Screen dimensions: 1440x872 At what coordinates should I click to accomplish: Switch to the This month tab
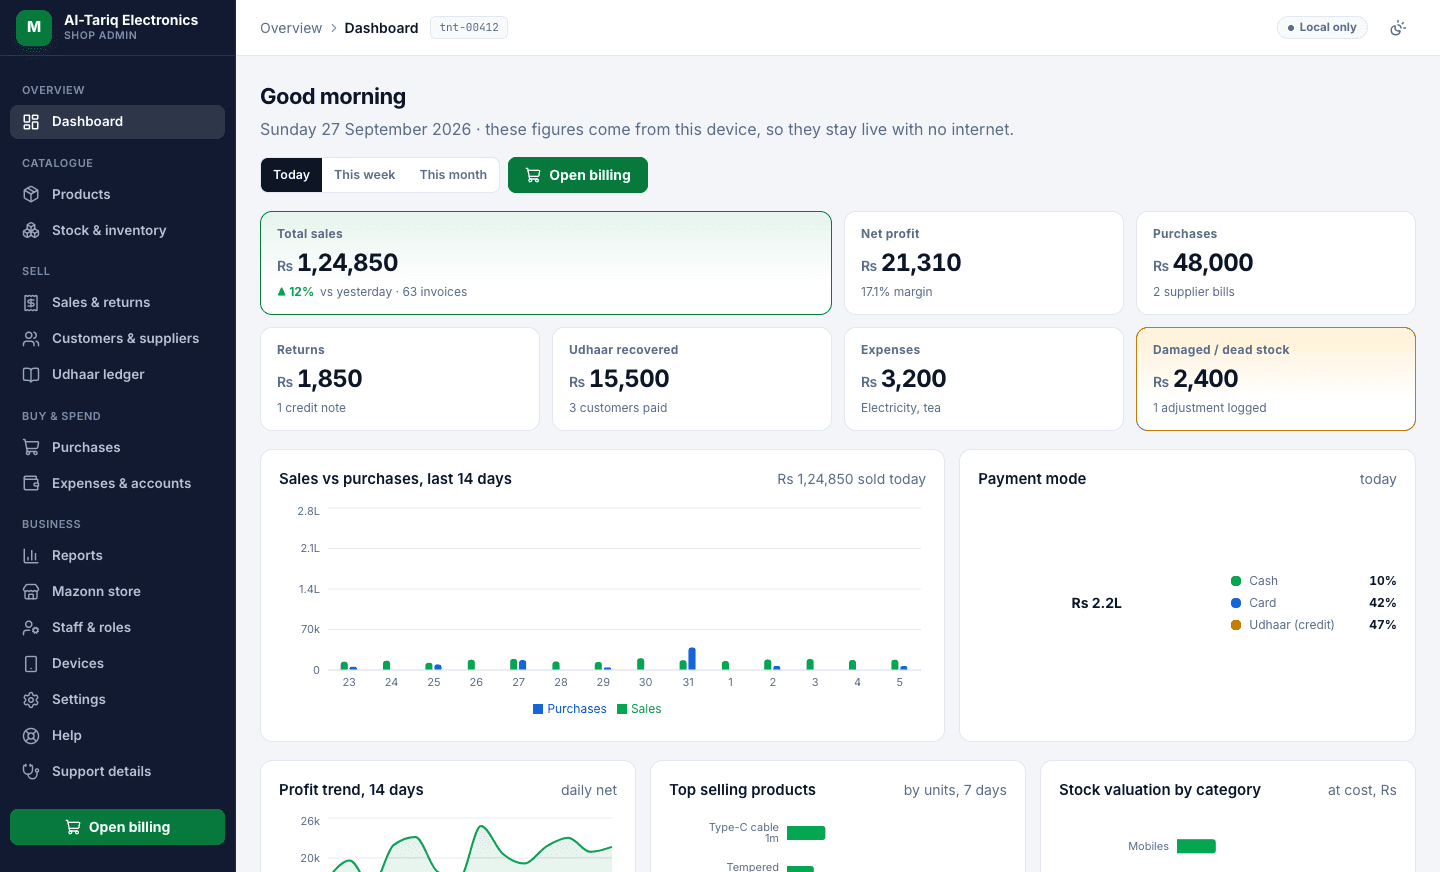coord(453,175)
